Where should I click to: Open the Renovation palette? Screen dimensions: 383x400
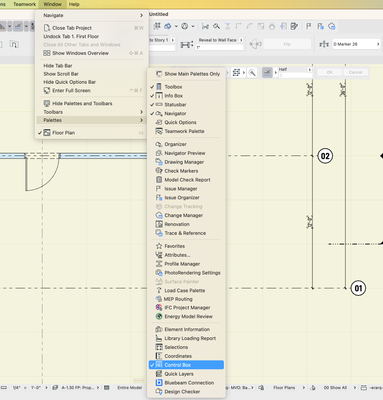(186, 224)
